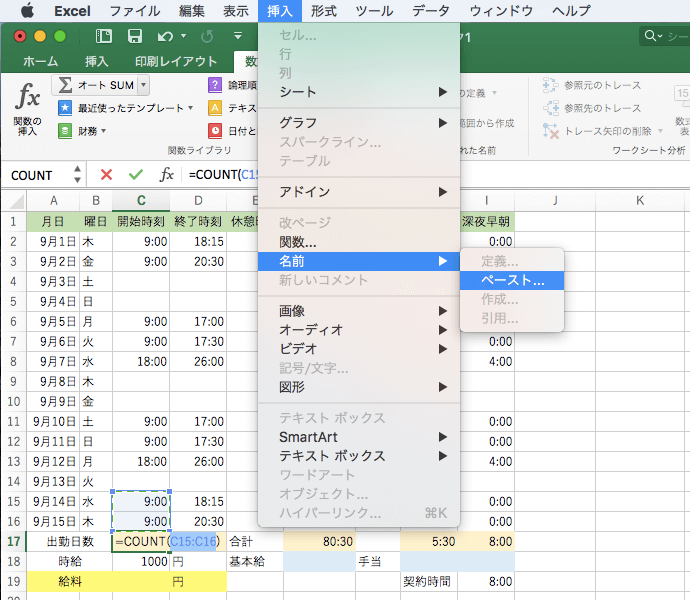Click the Select All corner triangle
Screen dimensions: 690x600
click(16, 202)
